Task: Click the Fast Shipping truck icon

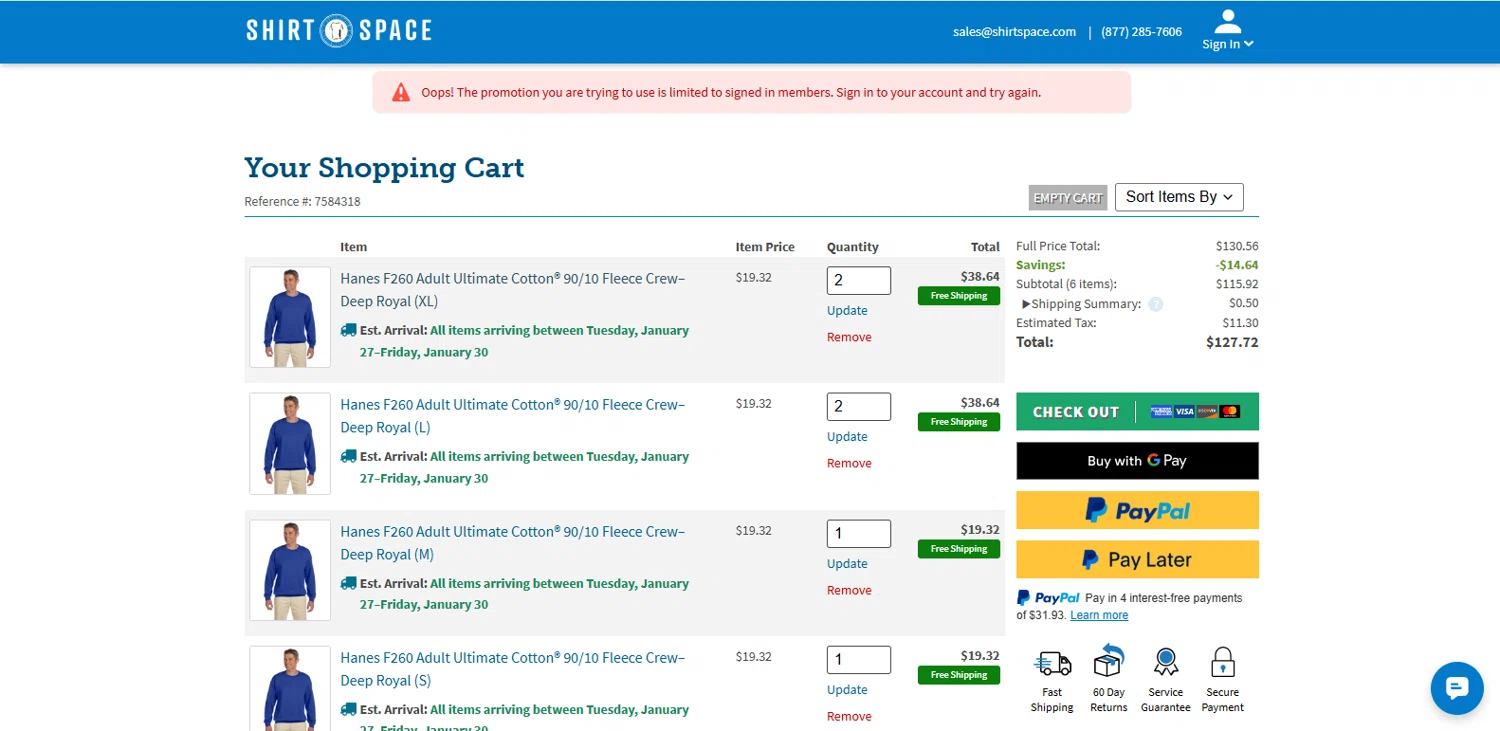Action: click(x=1052, y=662)
